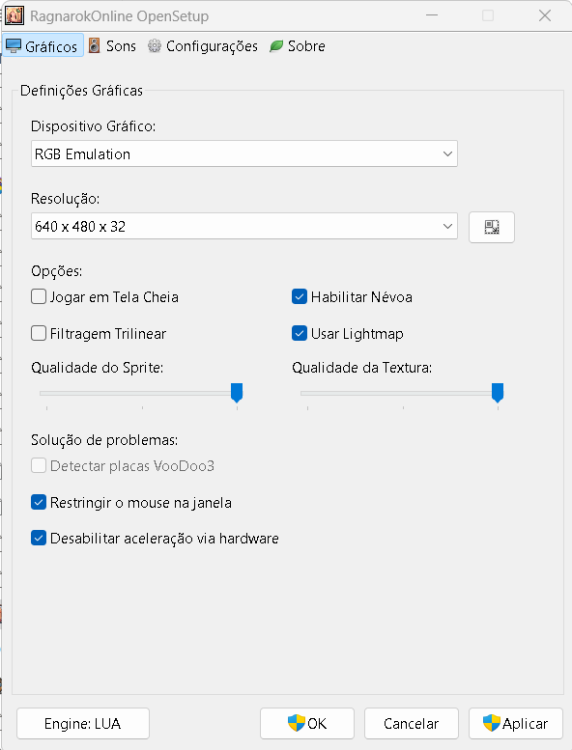Click the Solução de problemas label
The image size is (572, 750).
point(104,440)
